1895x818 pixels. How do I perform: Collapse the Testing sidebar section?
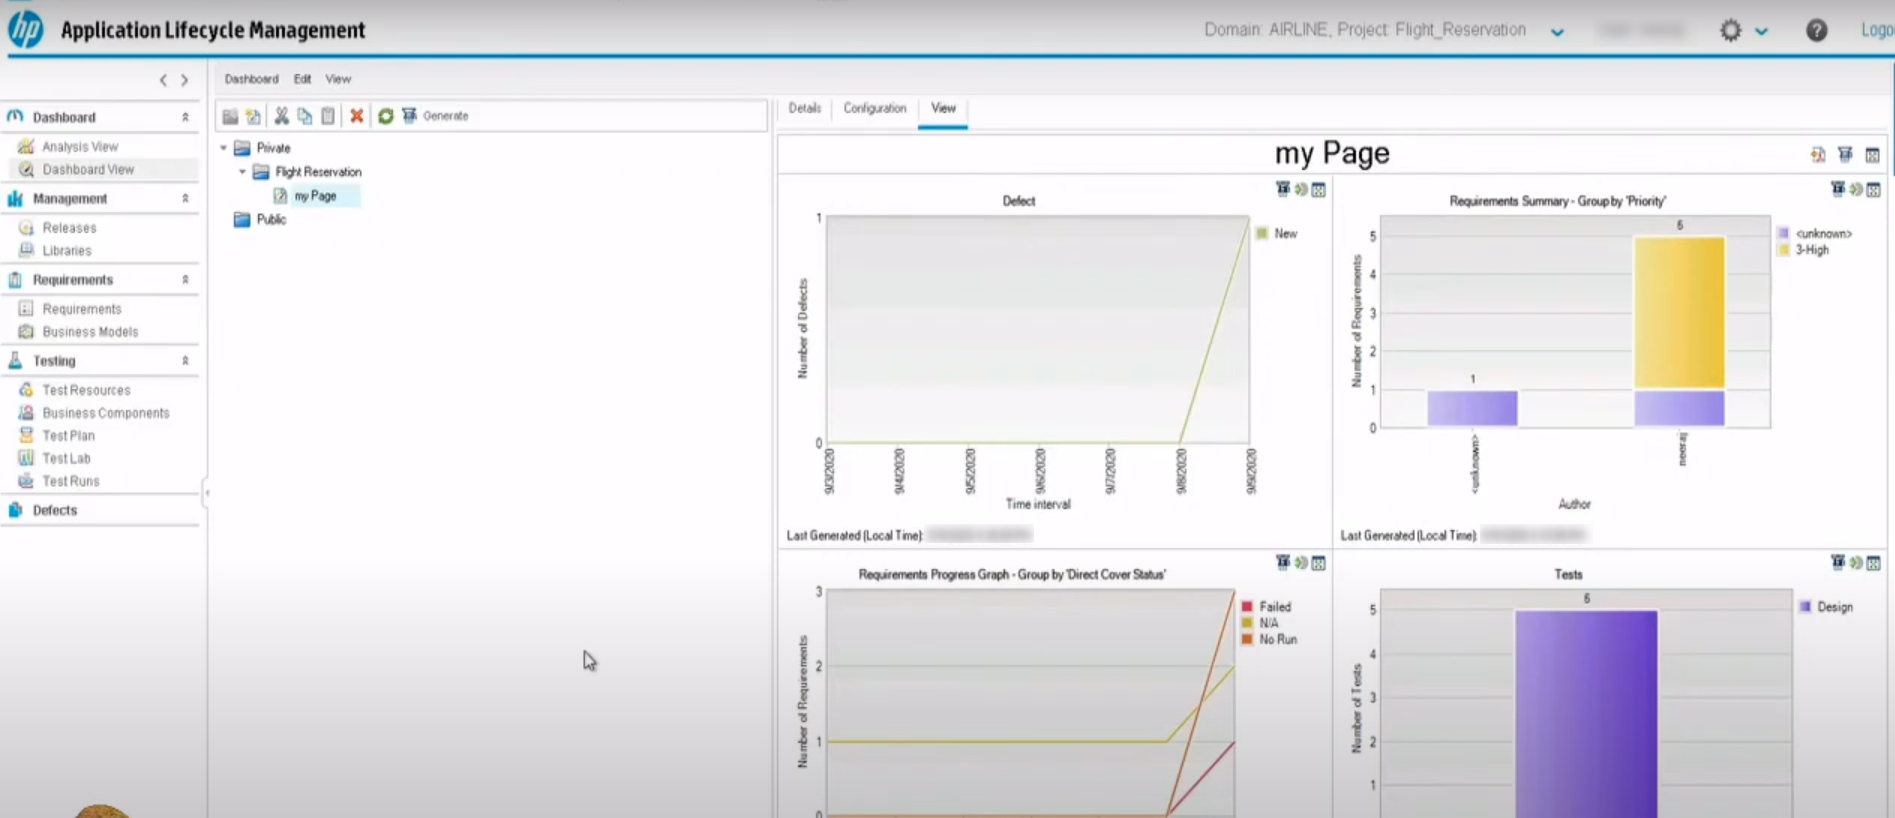(x=185, y=361)
